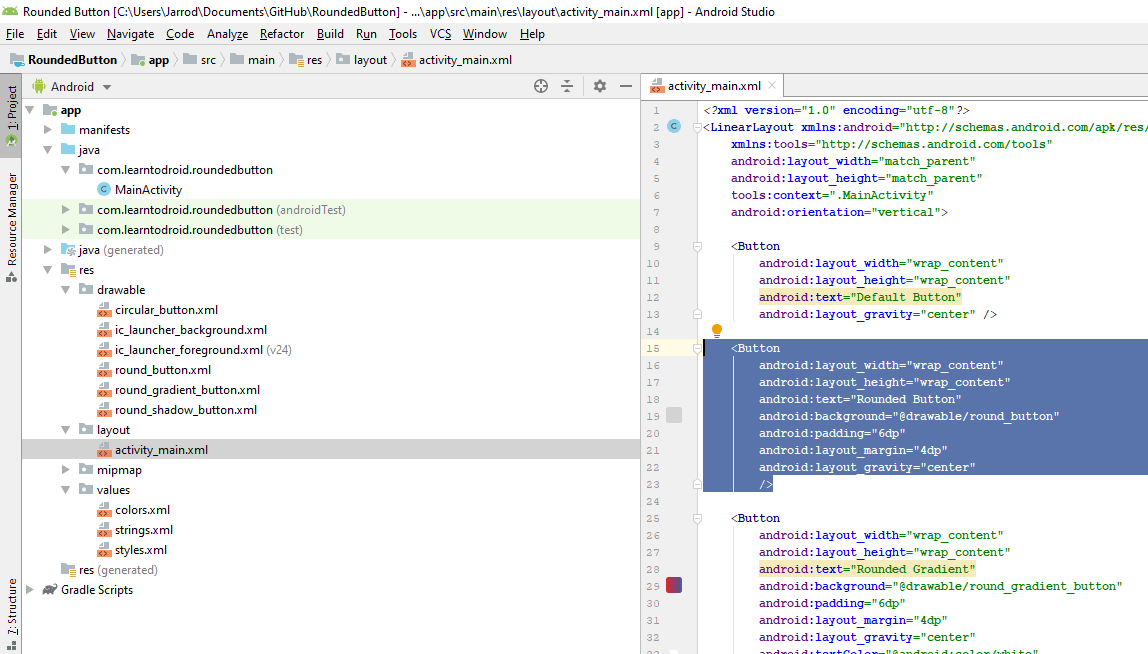Click the scroll from source target icon
The image size is (1148, 654).
[x=540, y=86]
